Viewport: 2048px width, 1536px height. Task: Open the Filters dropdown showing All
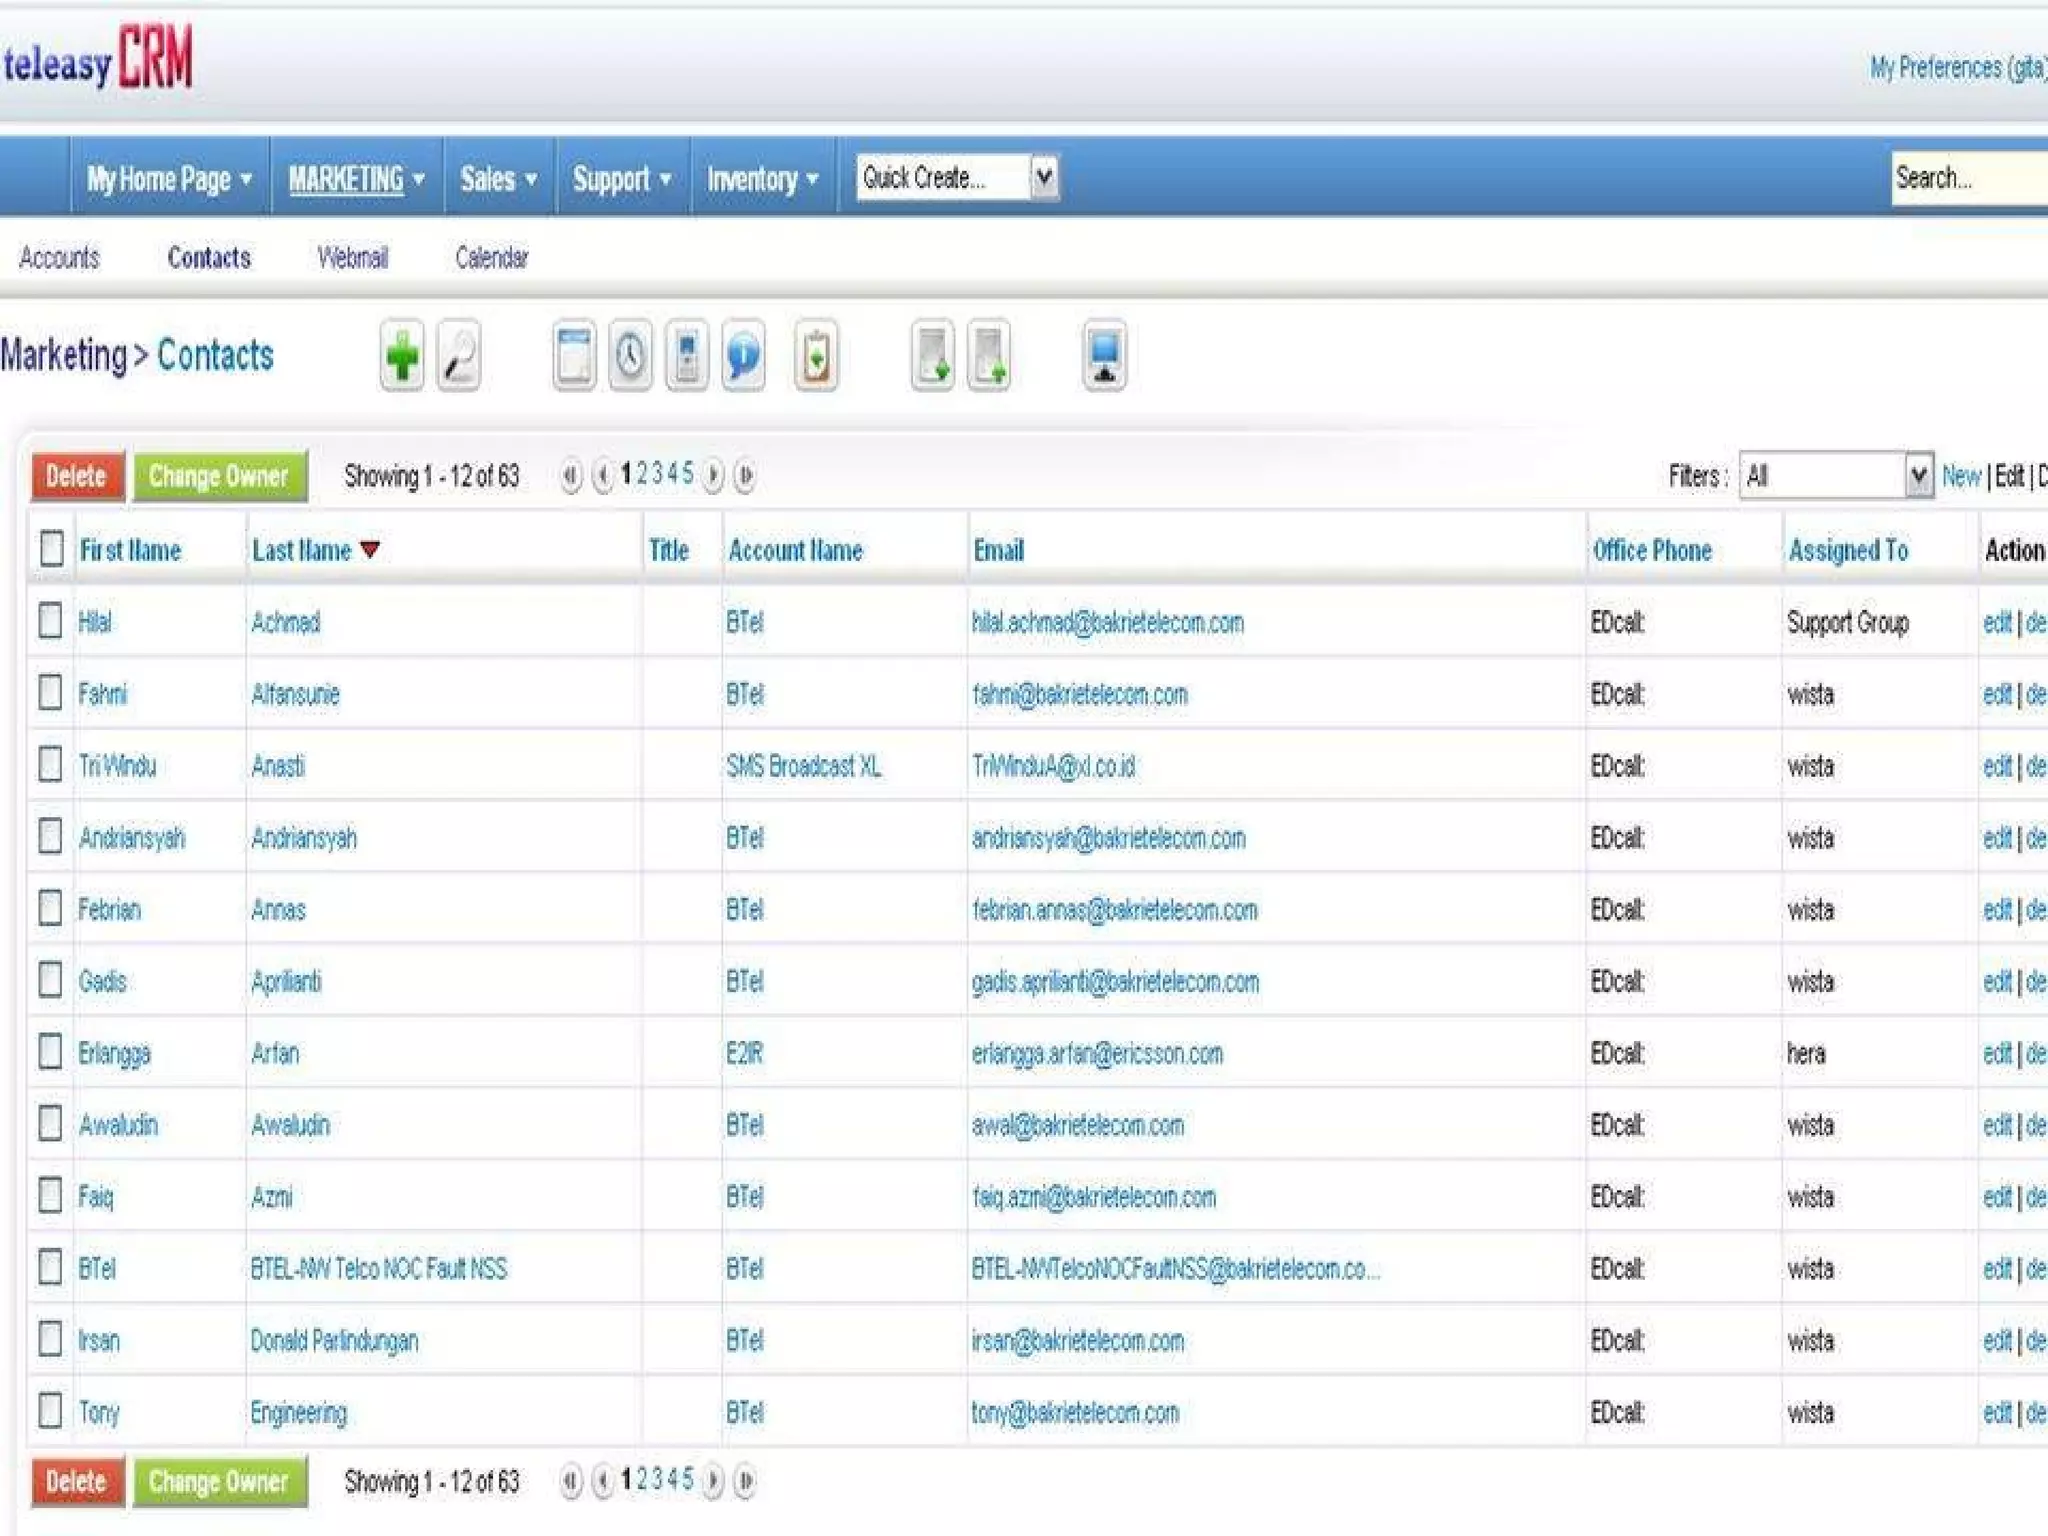click(x=1835, y=476)
